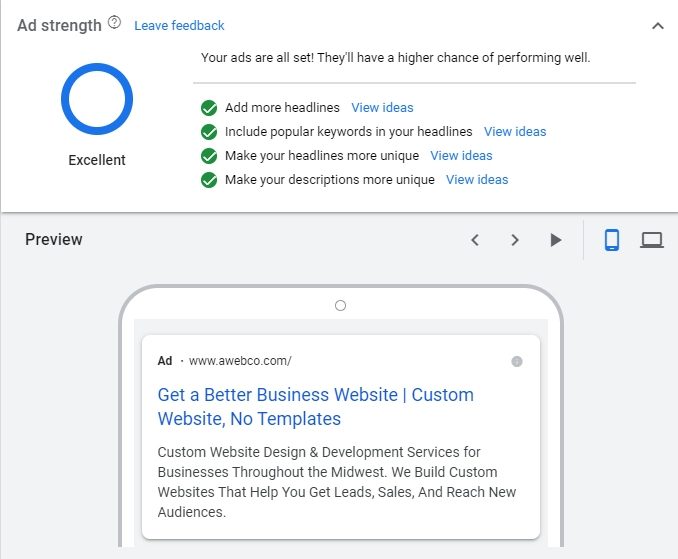Click the Ad strength help question icon
Viewport: 678px width, 559px height.
(x=114, y=22)
